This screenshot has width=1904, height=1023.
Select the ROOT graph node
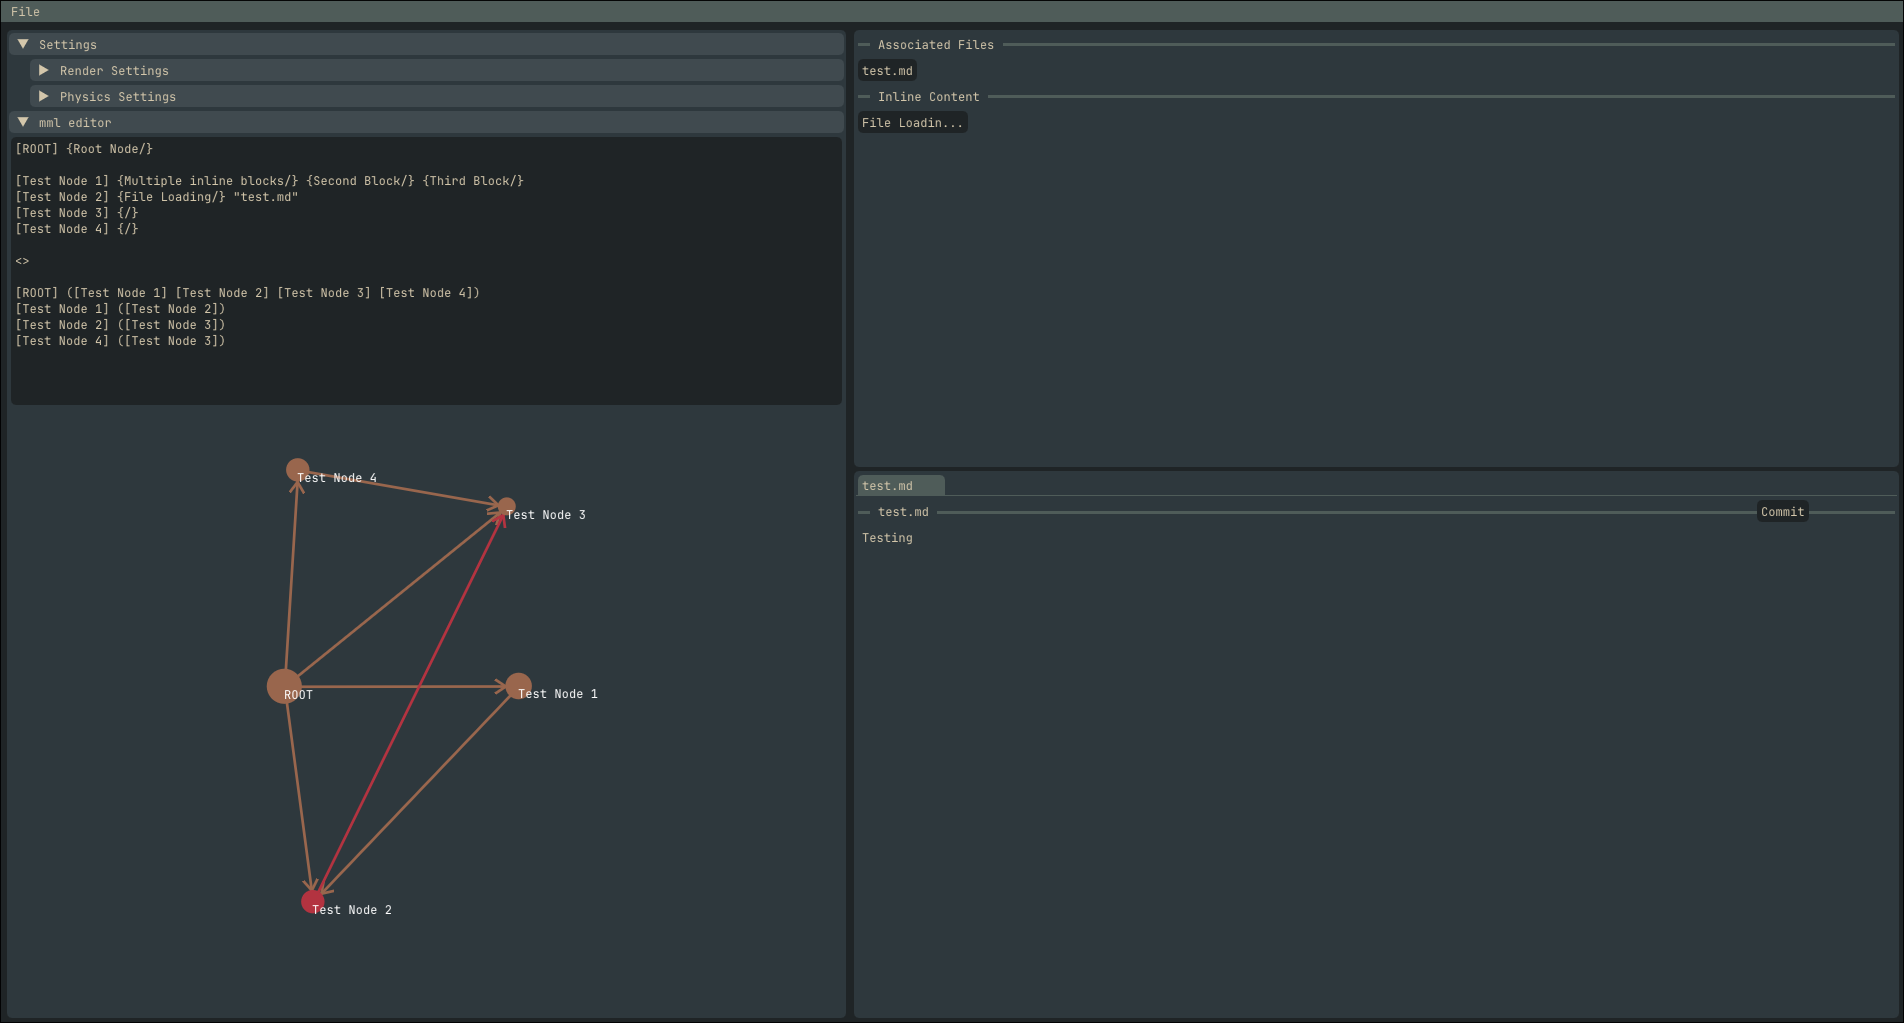click(x=284, y=686)
